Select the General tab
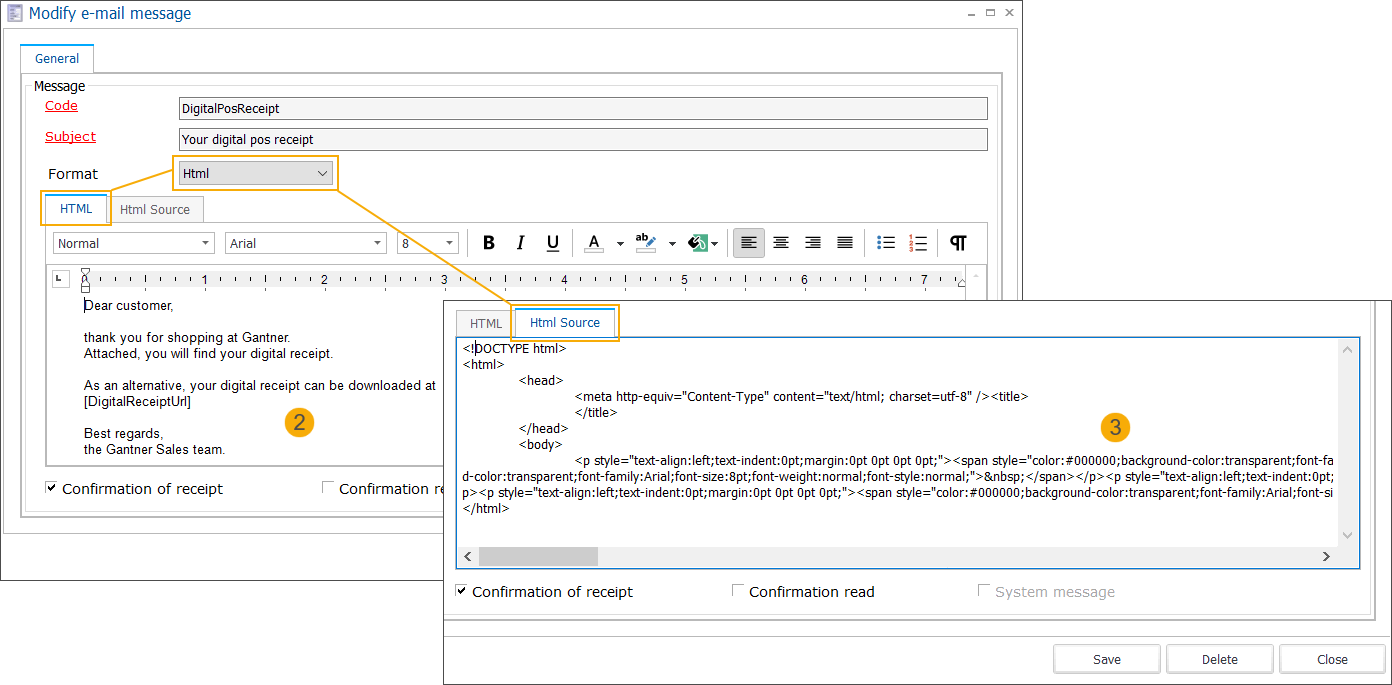This screenshot has height=685, width=1392. pos(56,58)
